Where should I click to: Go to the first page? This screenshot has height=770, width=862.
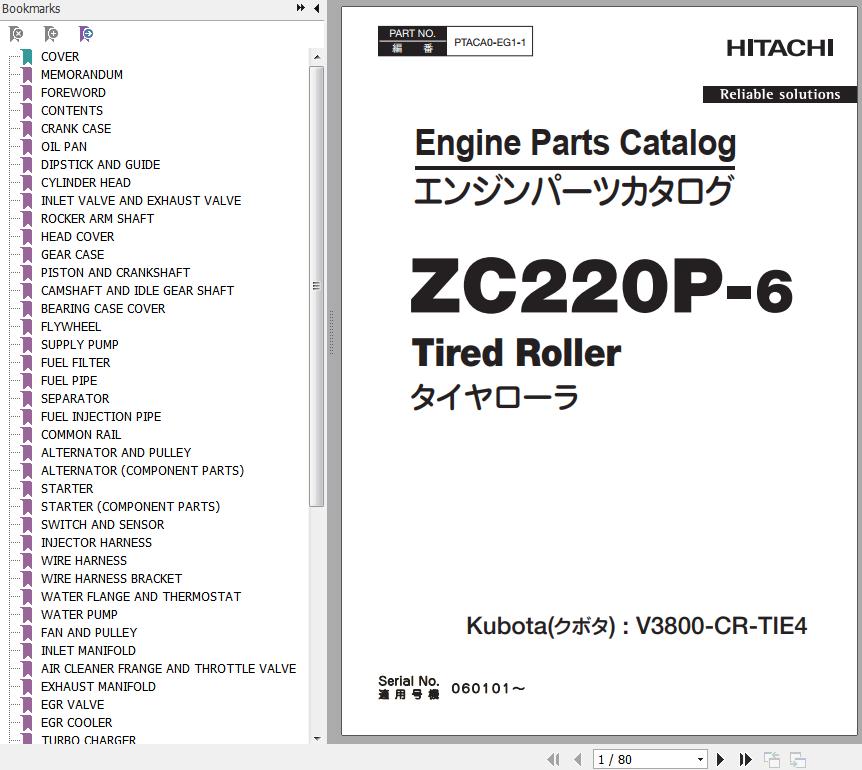click(554, 760)
